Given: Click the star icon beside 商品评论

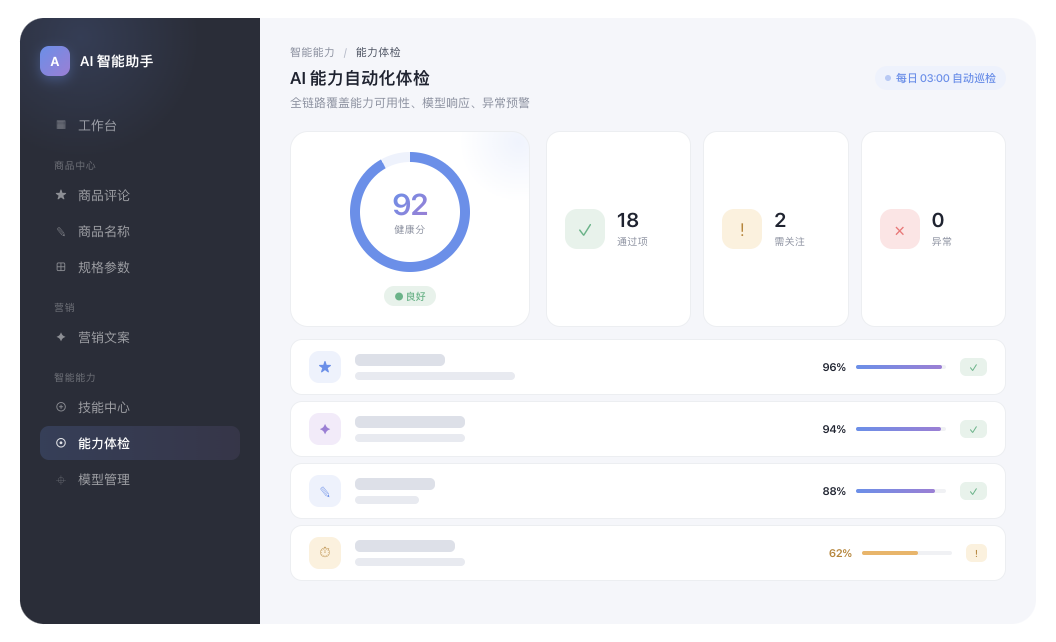Looking at the screenshot, I should 61,195.
